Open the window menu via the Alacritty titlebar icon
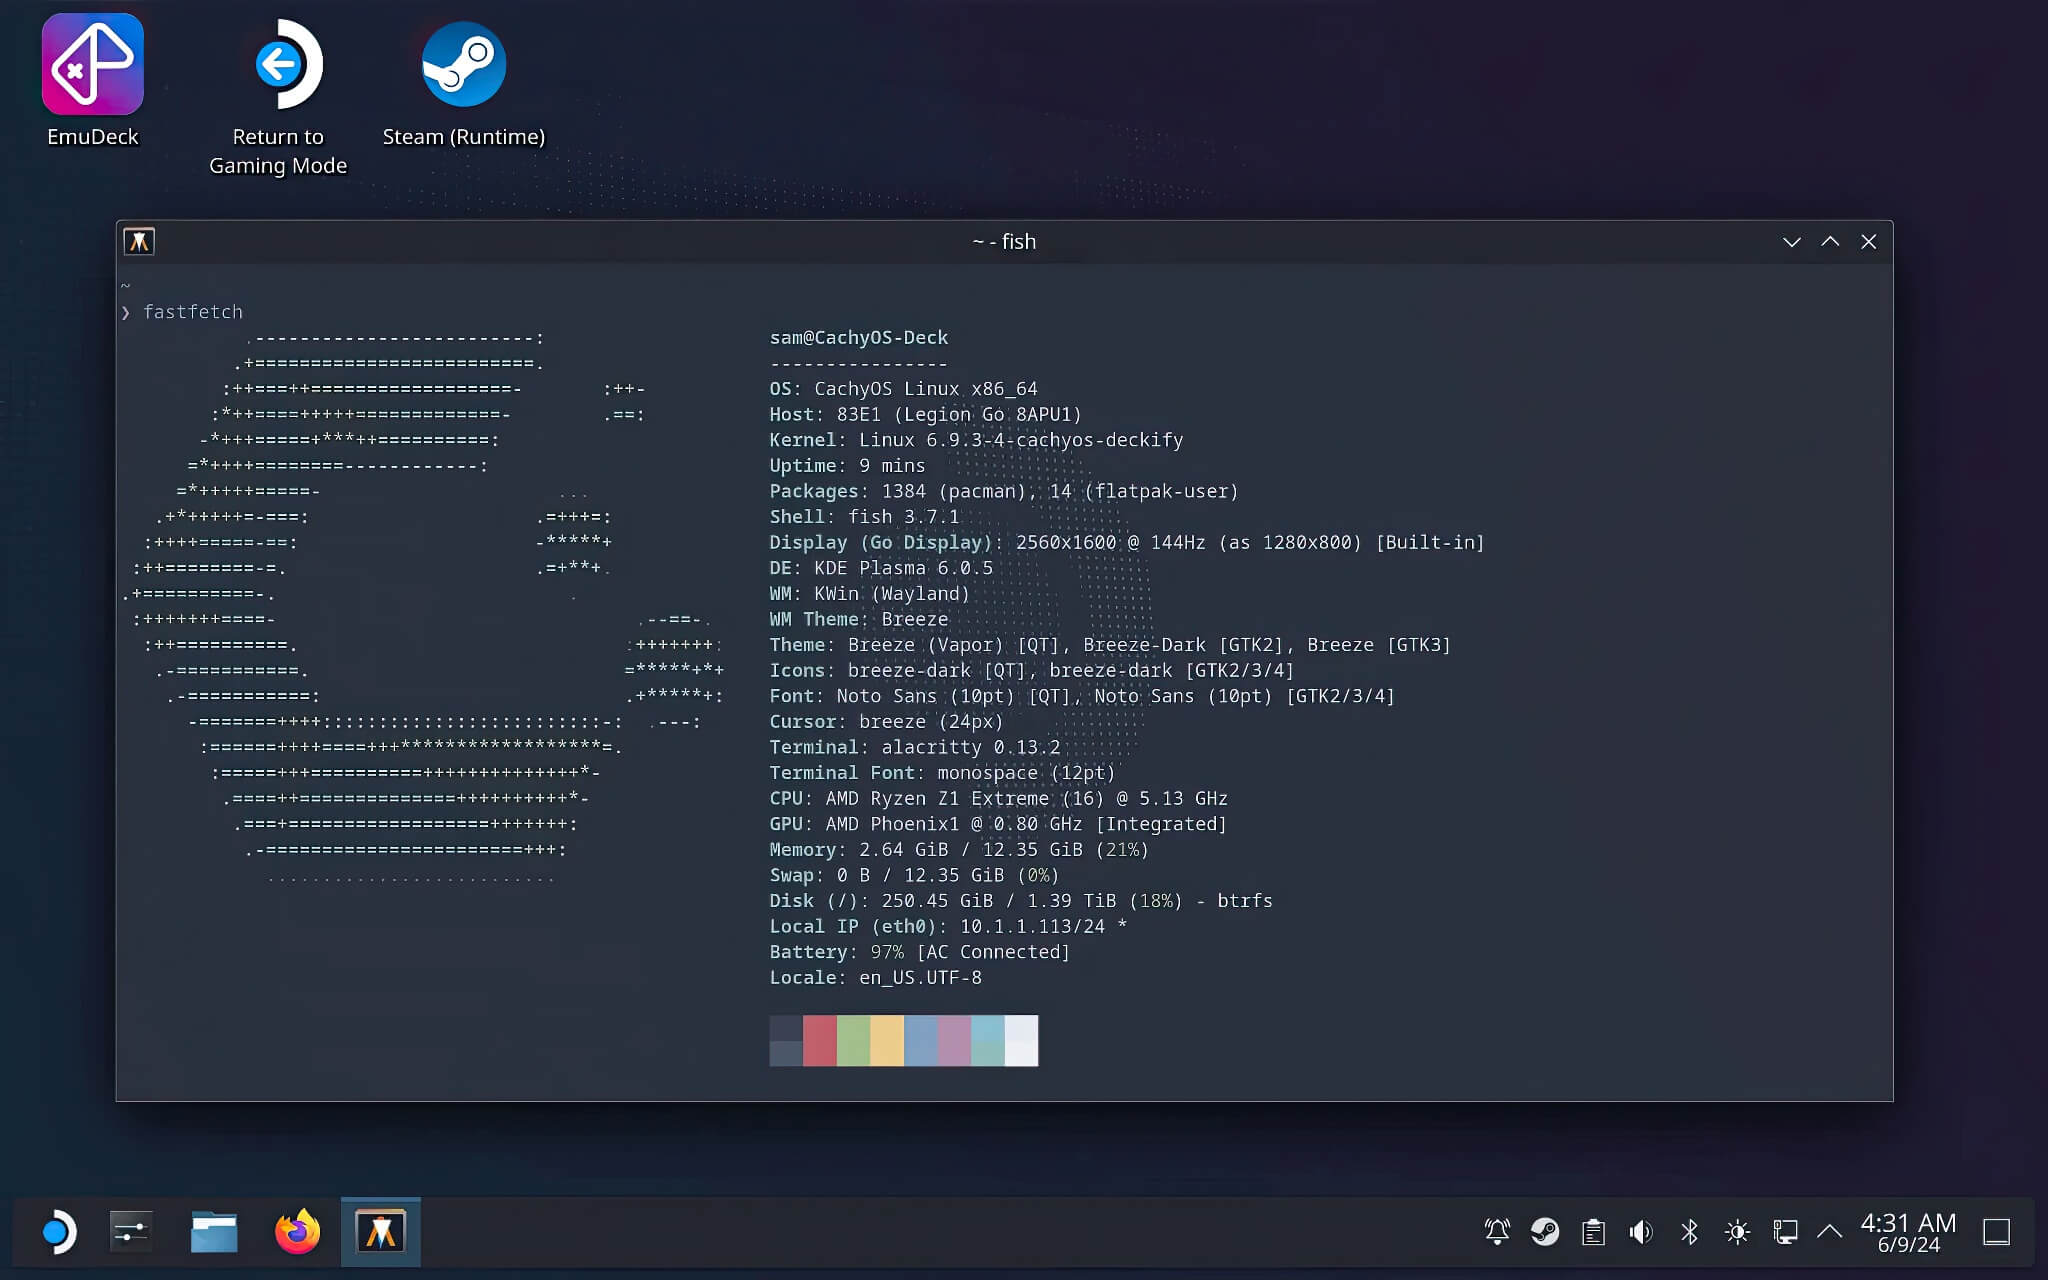This screenshot has height=1280, width=2048. pos(139,241)
